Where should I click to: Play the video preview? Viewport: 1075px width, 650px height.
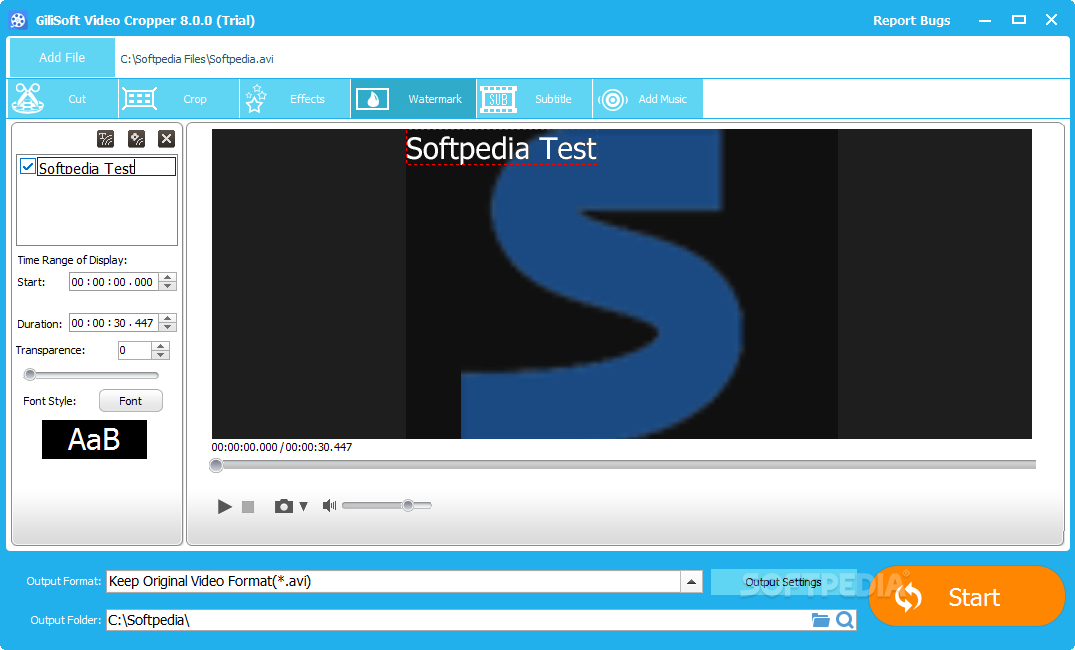point(224,507)
